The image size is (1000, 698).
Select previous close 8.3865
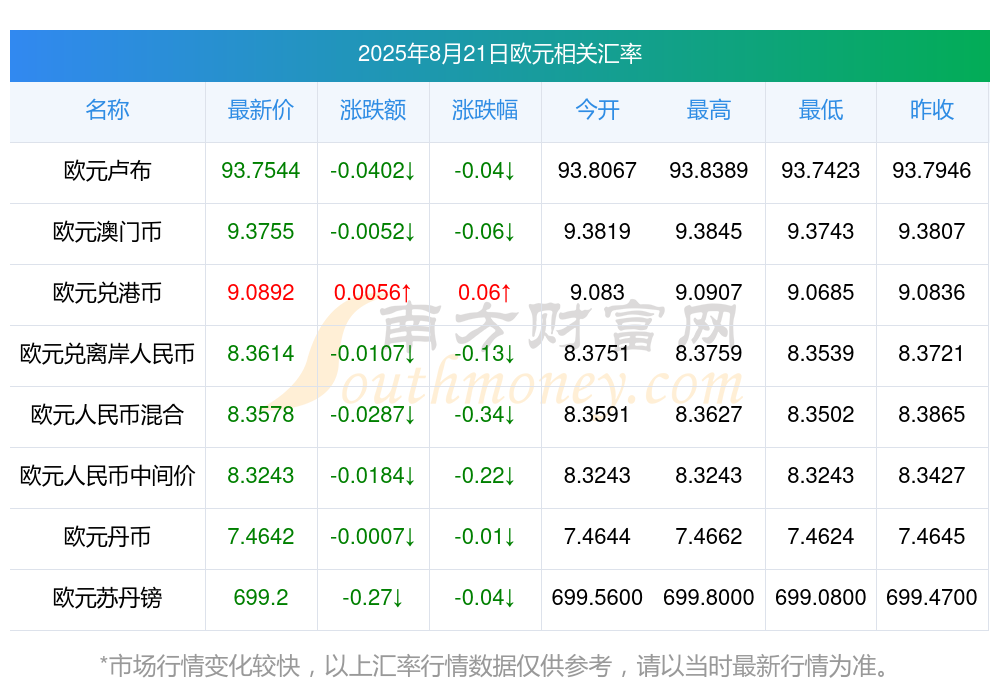pyautogui.click(x=932, y=415)
